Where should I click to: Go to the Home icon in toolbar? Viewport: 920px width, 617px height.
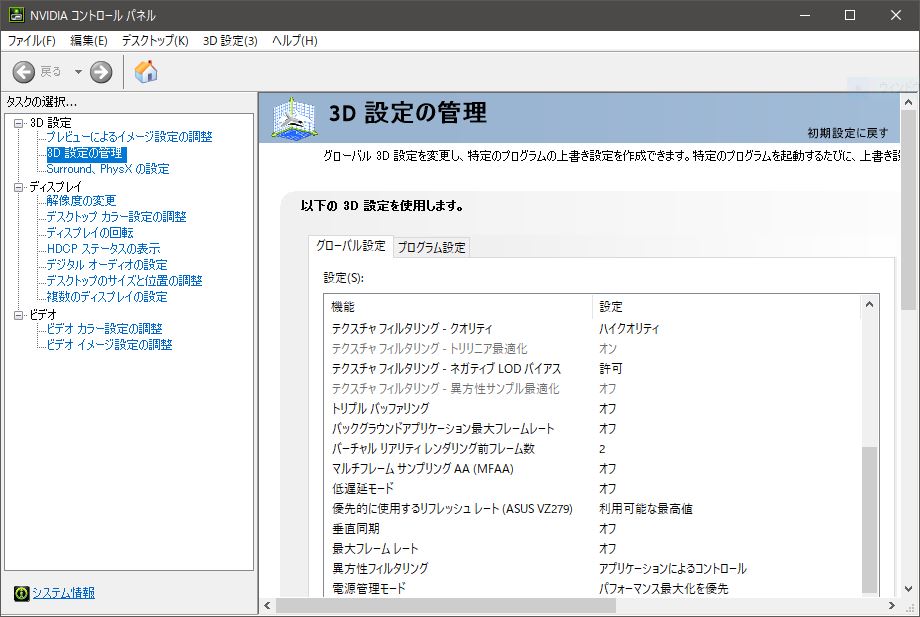[x=146, y=72]
